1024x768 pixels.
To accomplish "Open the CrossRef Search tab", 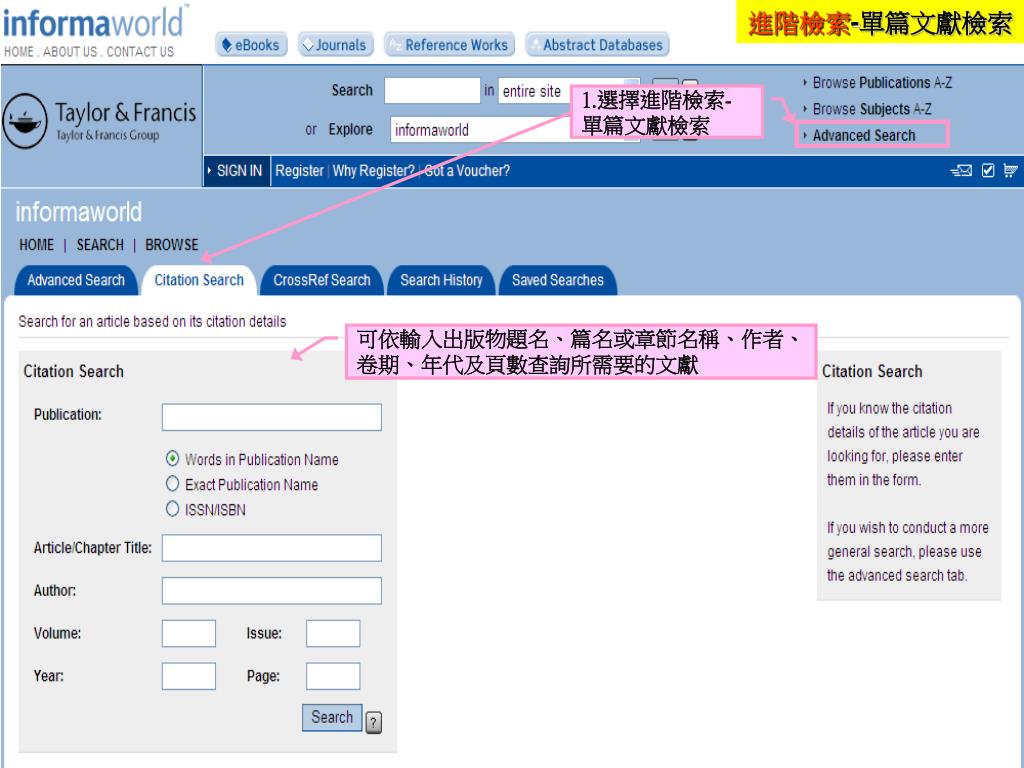I will tap(321, 280).
